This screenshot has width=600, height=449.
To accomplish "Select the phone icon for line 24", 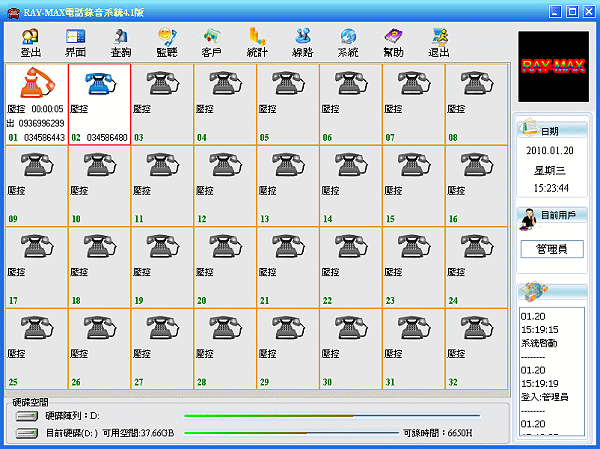I will (x=477, y=246).
